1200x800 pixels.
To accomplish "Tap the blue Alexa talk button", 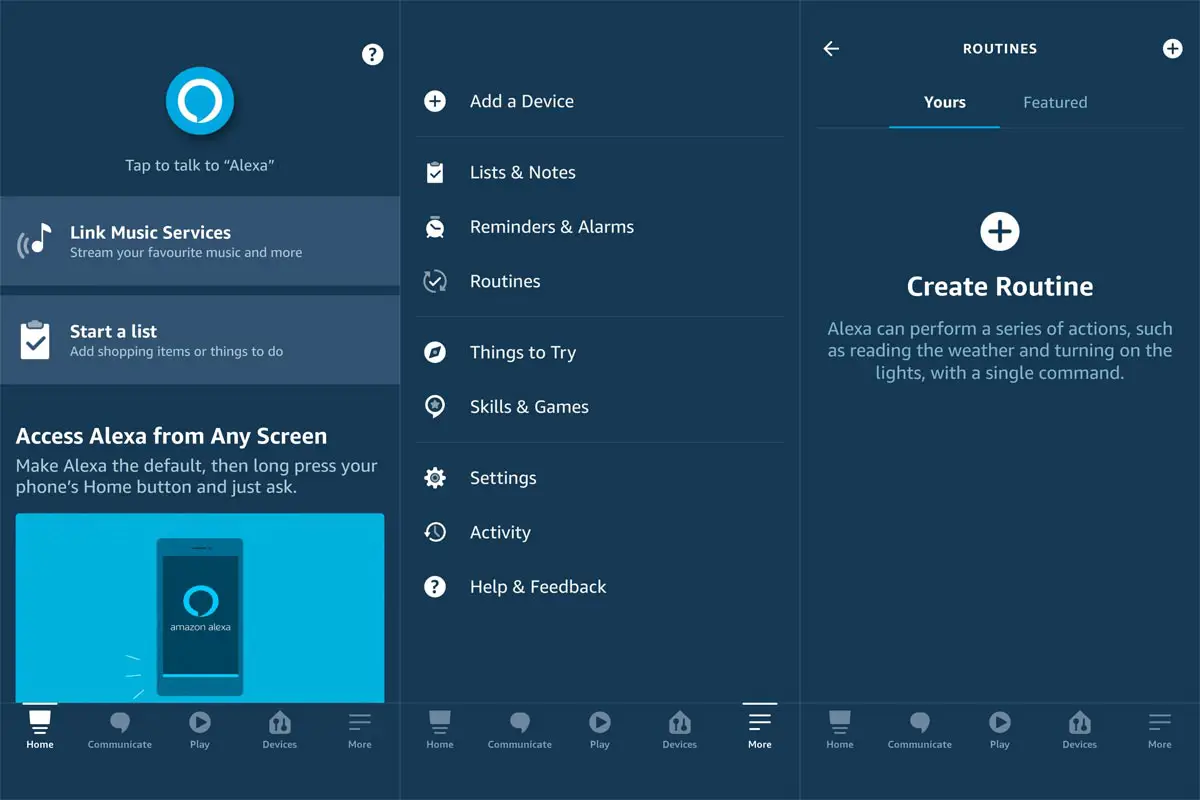I will pyautogui.click(x=200, y=101).
